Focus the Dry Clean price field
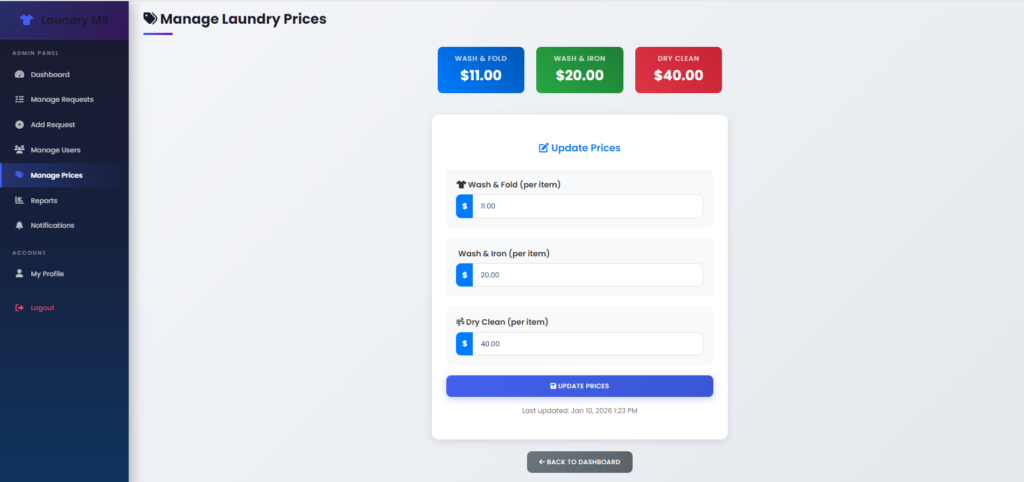Viewport: 1024px width, 482px height. [586, 344]
